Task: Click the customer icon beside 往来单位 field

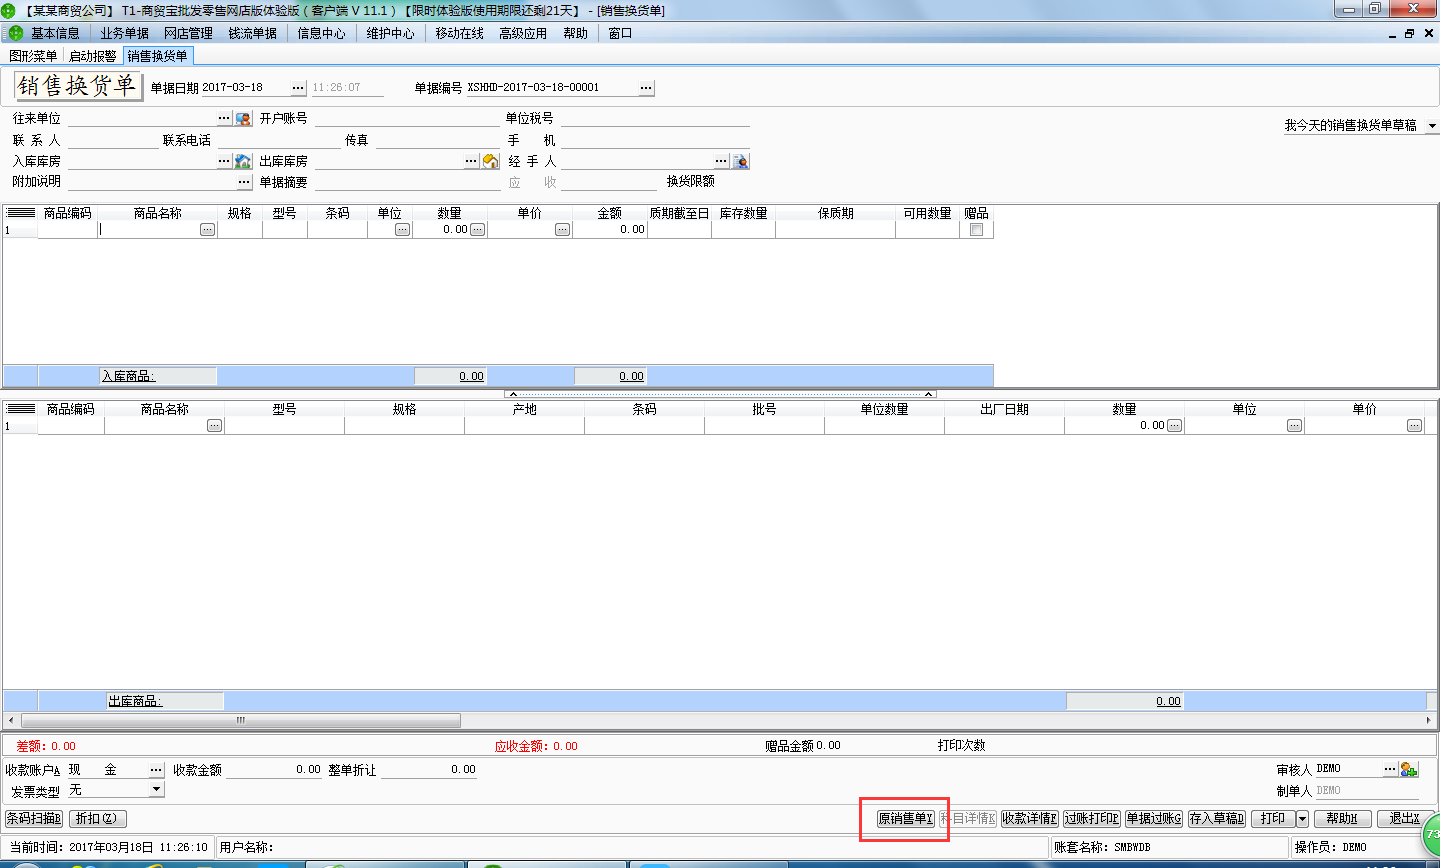Action: click(x=243, y=119)
